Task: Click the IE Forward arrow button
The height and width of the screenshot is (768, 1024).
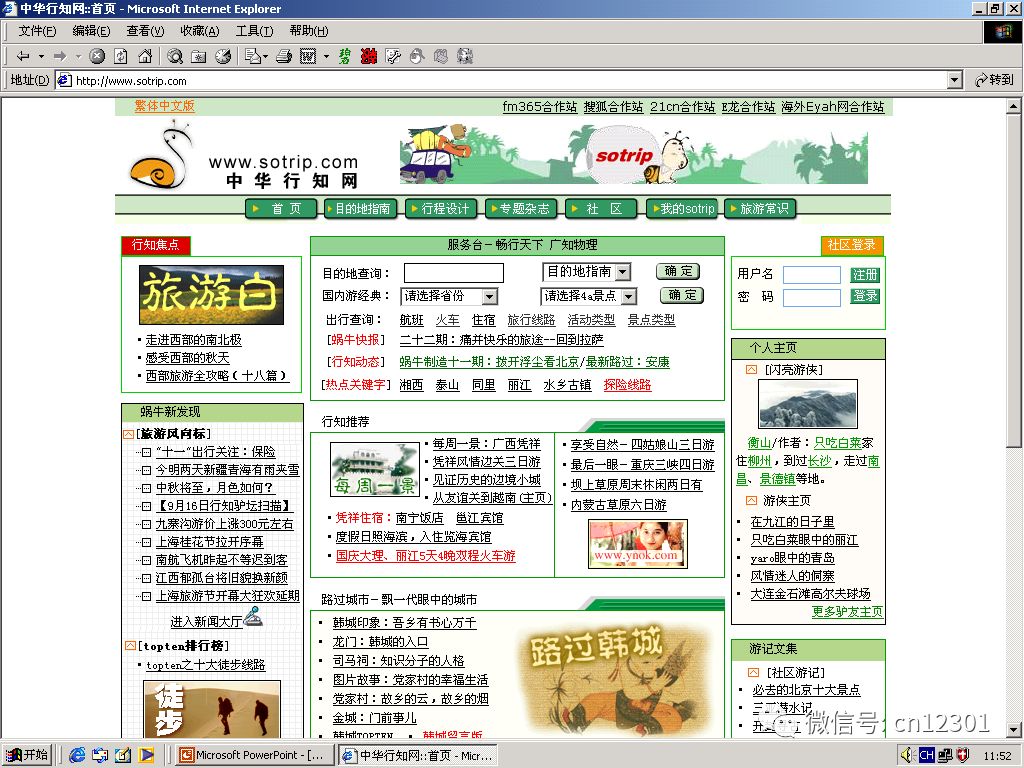Action: point(60,57)
